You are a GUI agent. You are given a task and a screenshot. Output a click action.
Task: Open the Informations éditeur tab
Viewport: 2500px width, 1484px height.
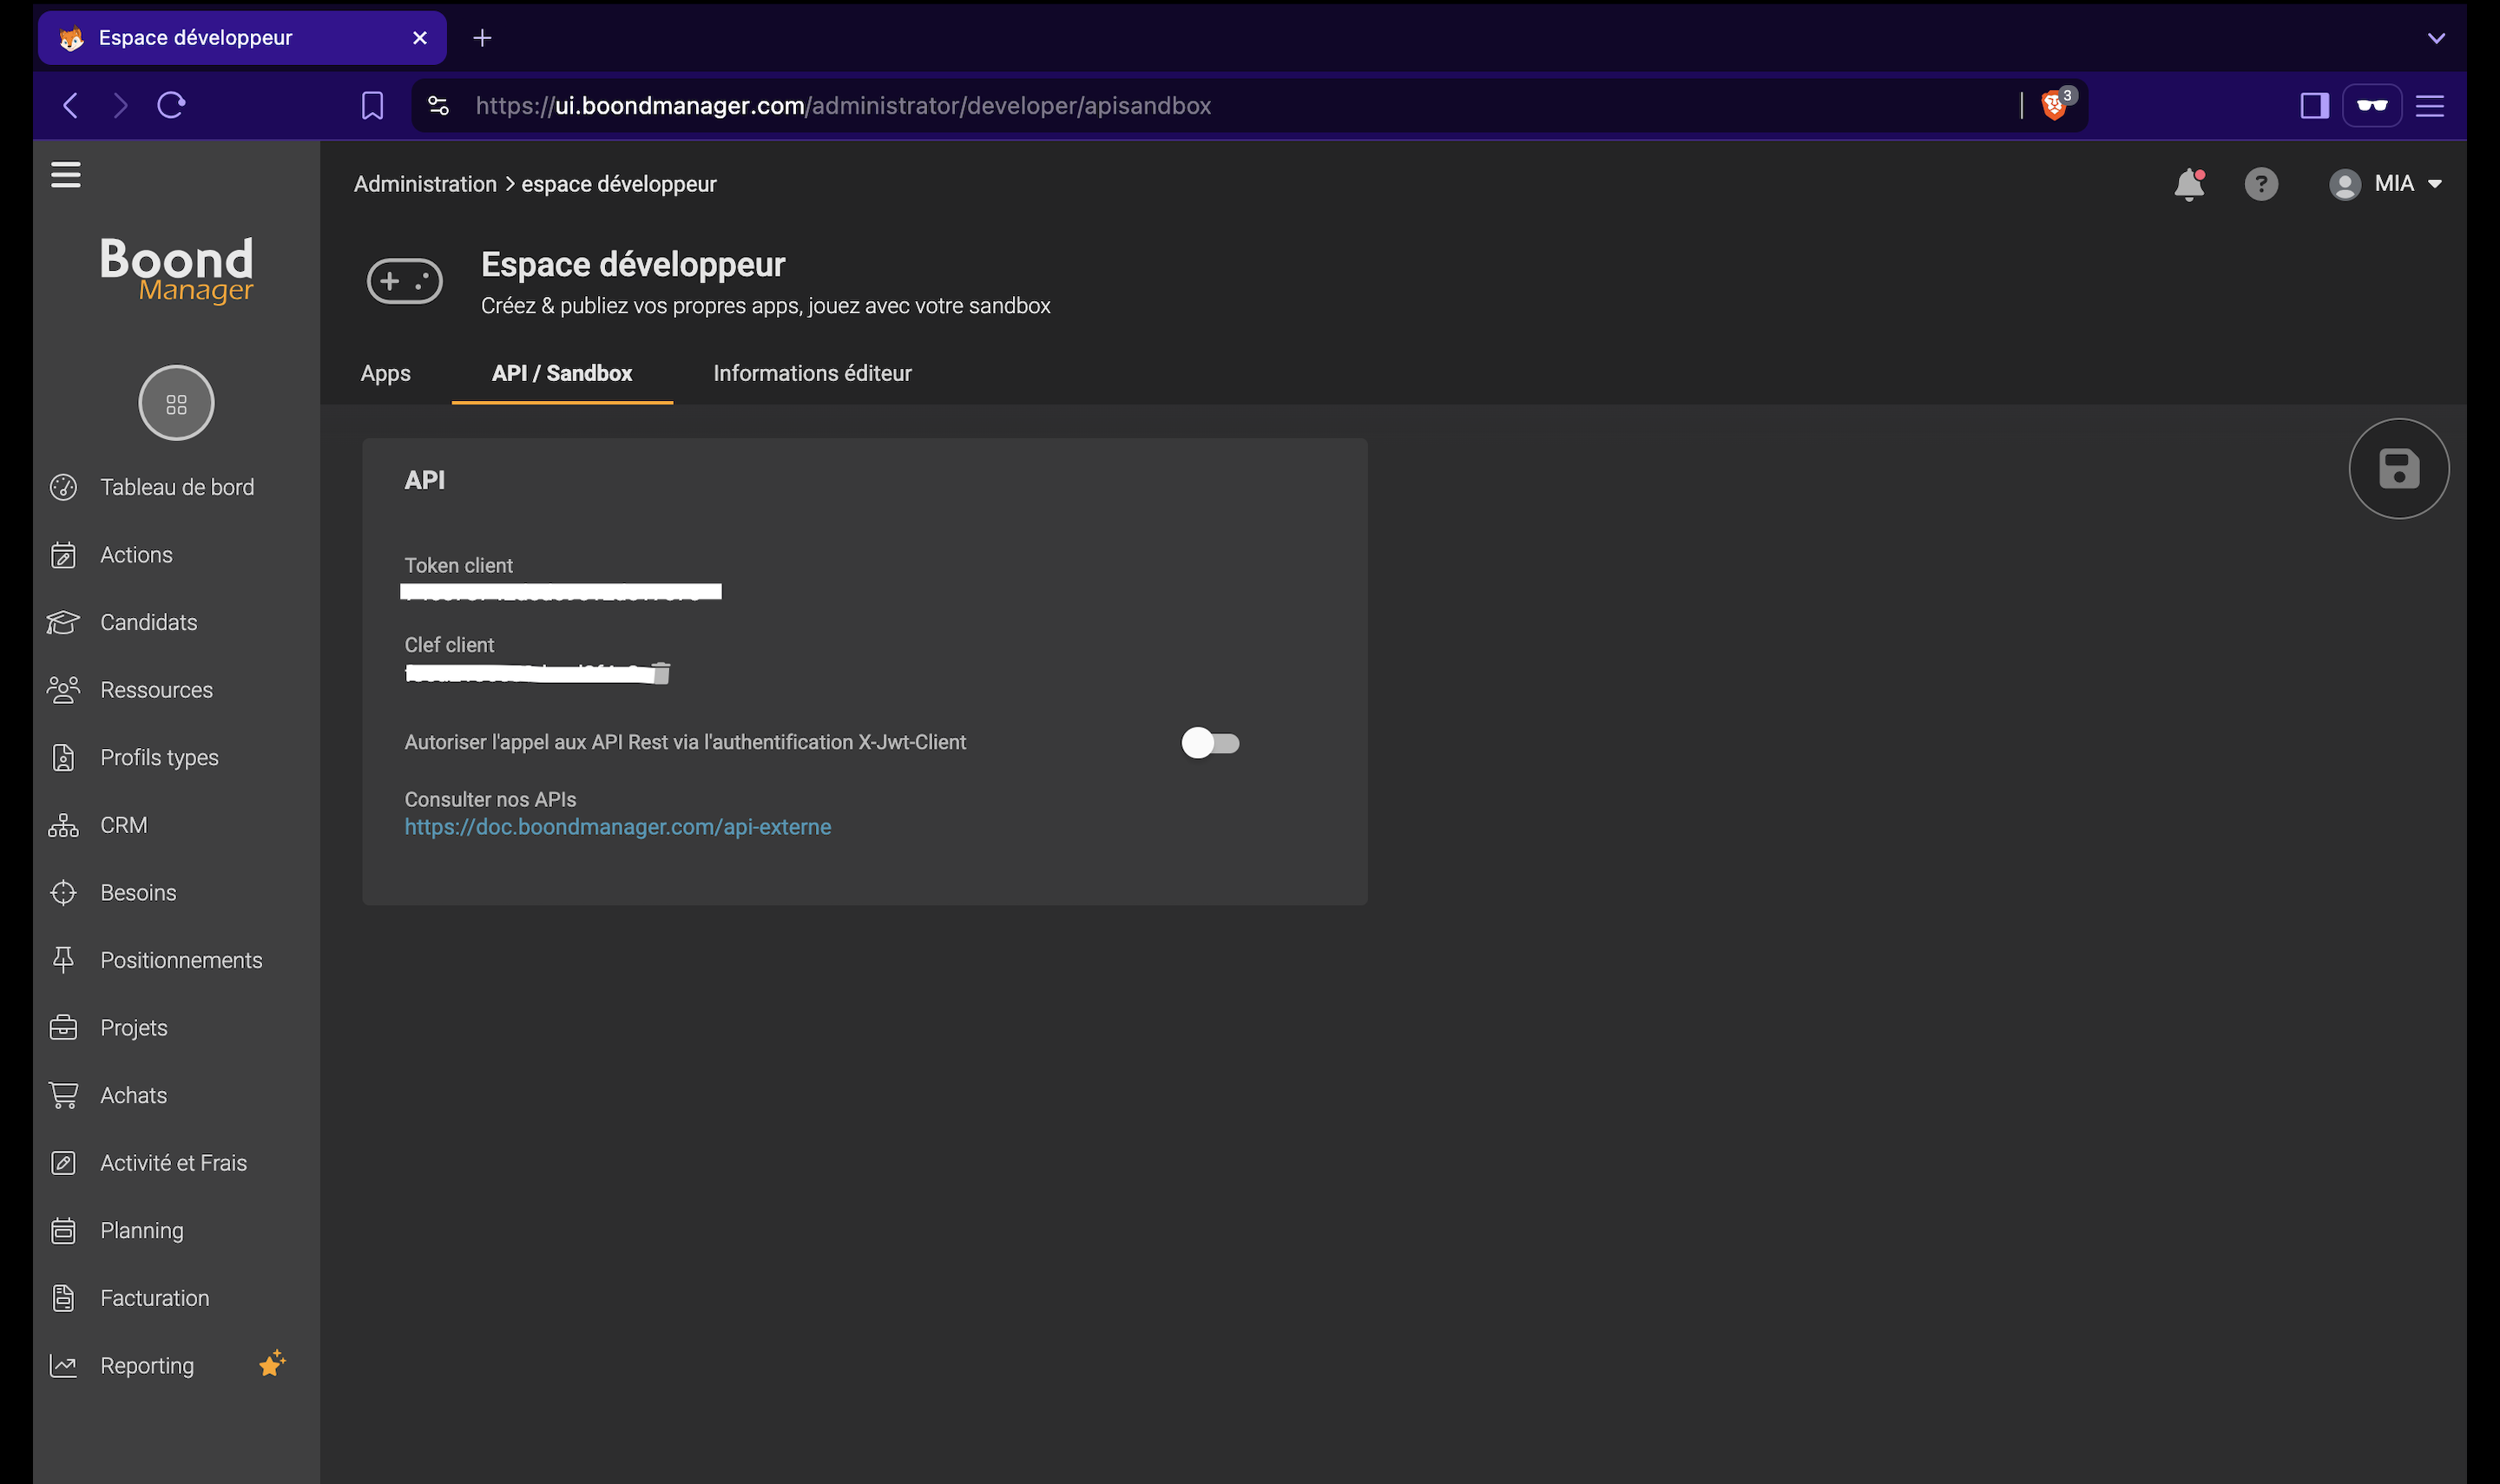812,373
